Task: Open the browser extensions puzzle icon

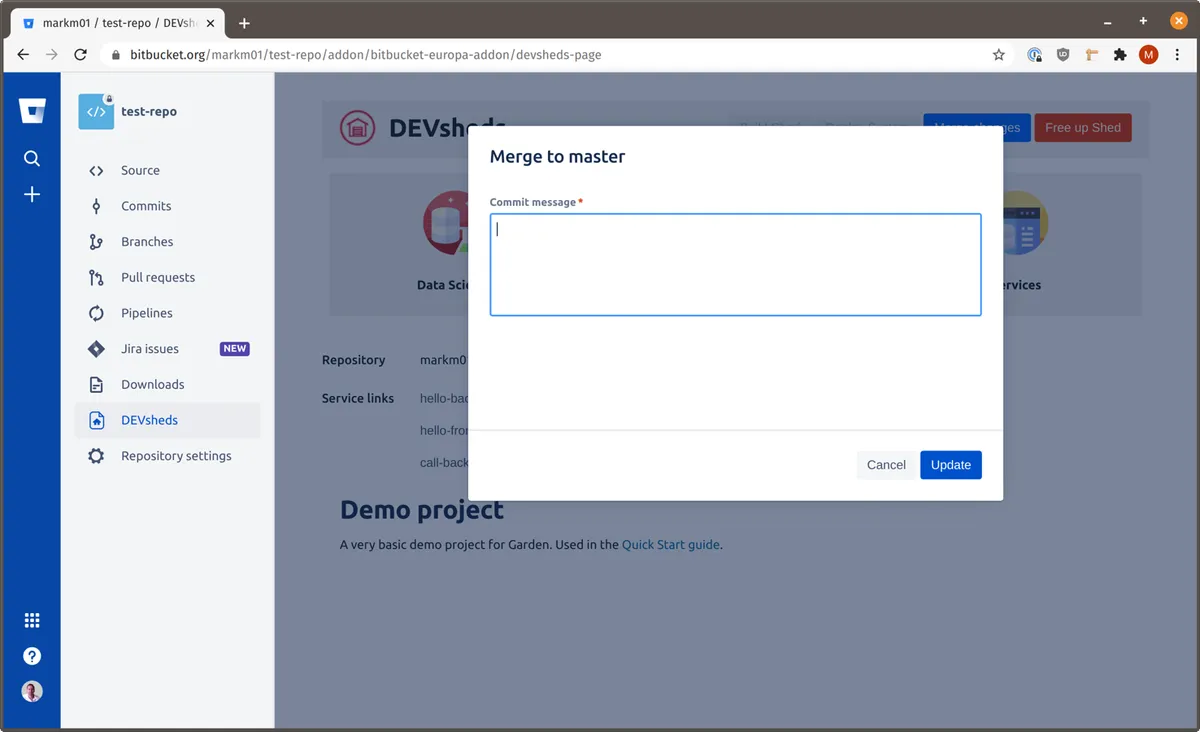Action: pos(1120,55)
